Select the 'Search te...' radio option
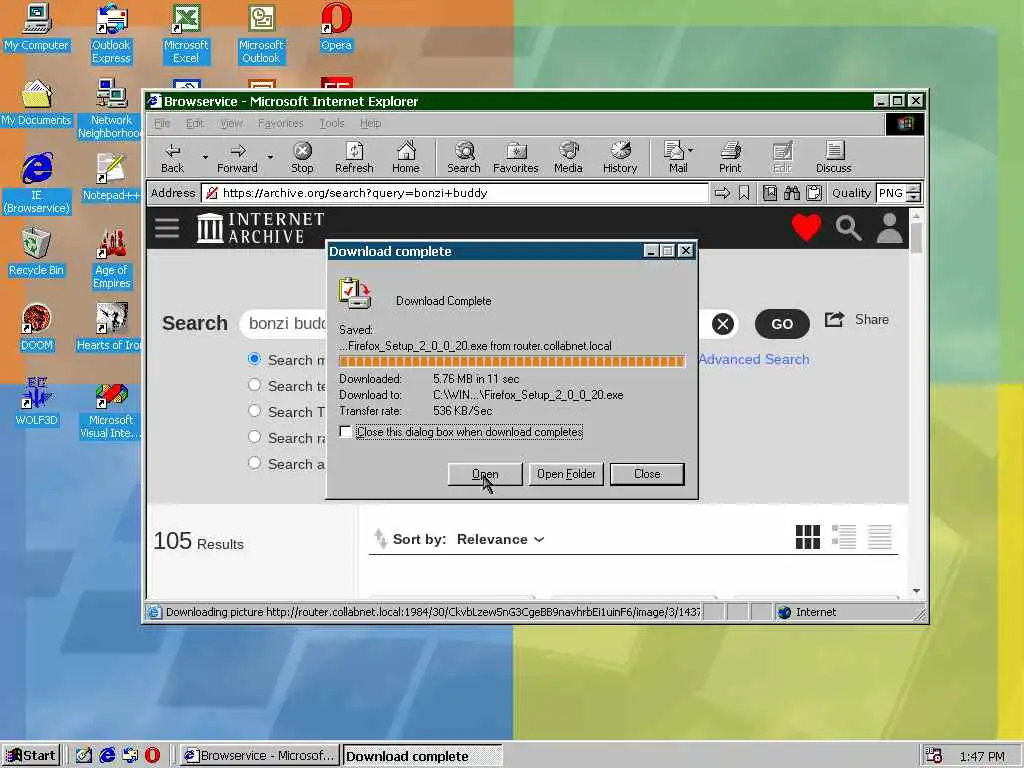 click(x=255, y=385)
